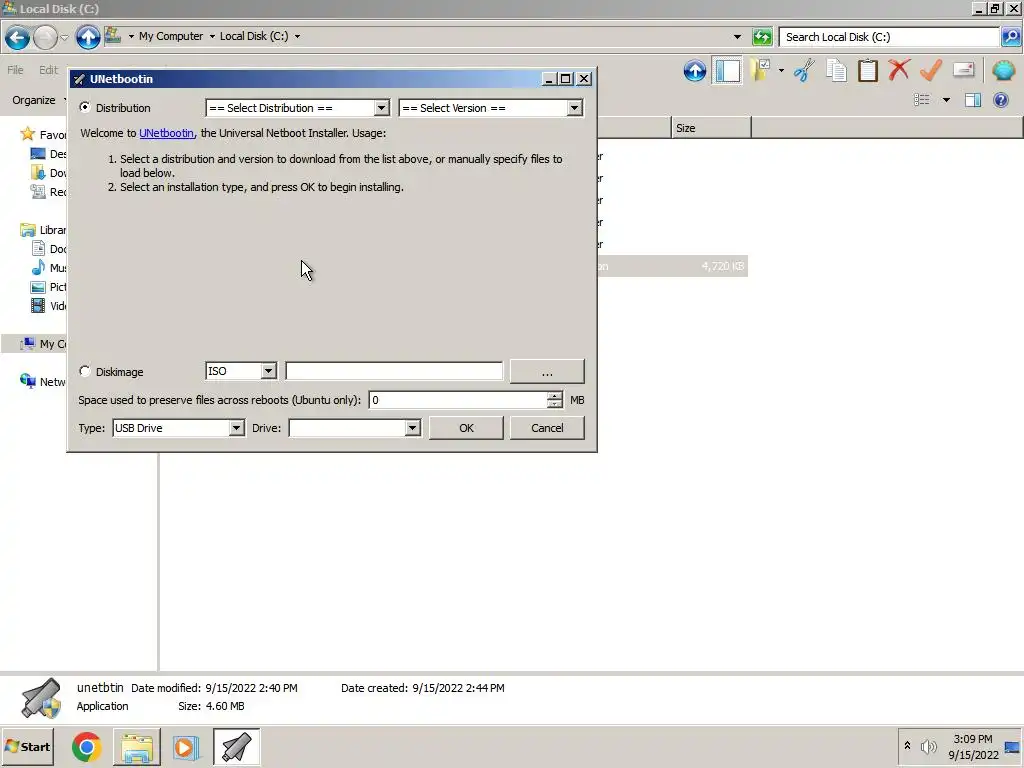
Task: Click the red X Delete icon
Action: point(899,70)
